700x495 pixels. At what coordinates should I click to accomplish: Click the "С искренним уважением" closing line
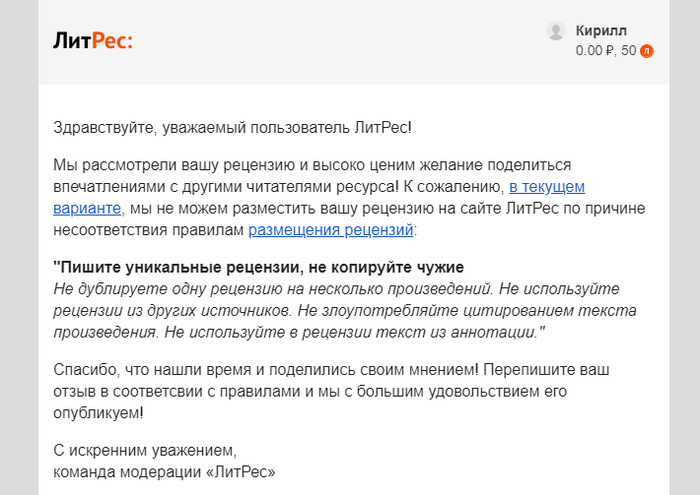pos(145,449)
